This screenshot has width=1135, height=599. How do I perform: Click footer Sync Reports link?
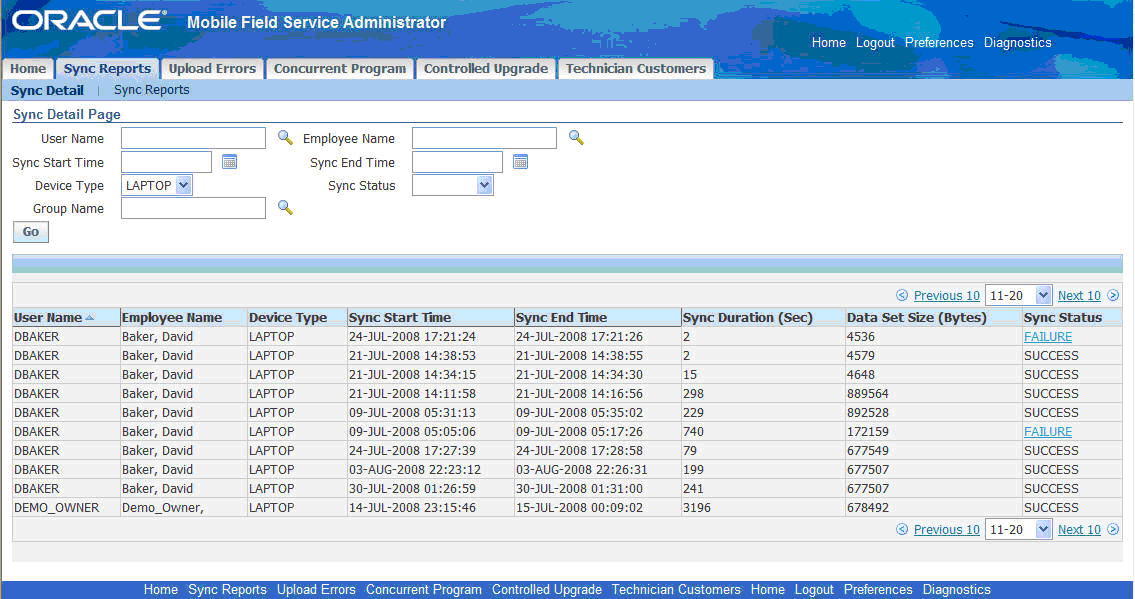(227, 589)
